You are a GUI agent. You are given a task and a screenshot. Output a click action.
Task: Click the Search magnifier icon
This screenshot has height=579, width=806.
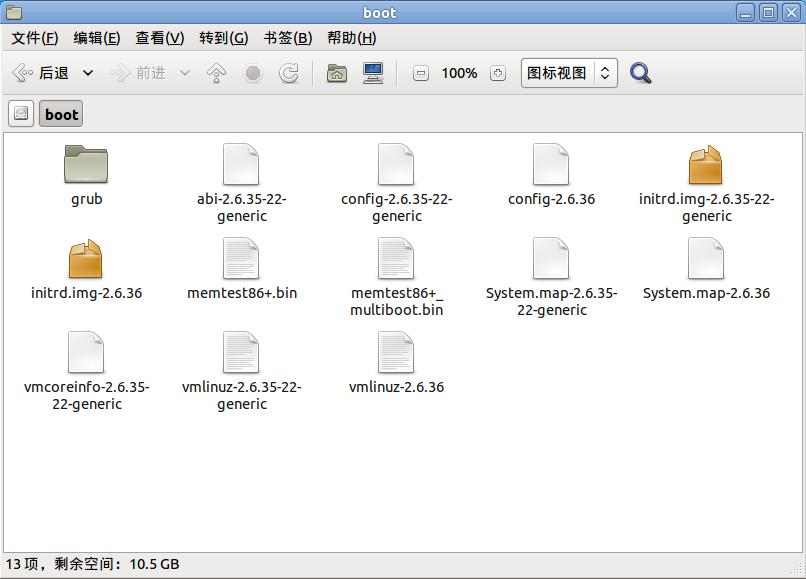point(640,73)
